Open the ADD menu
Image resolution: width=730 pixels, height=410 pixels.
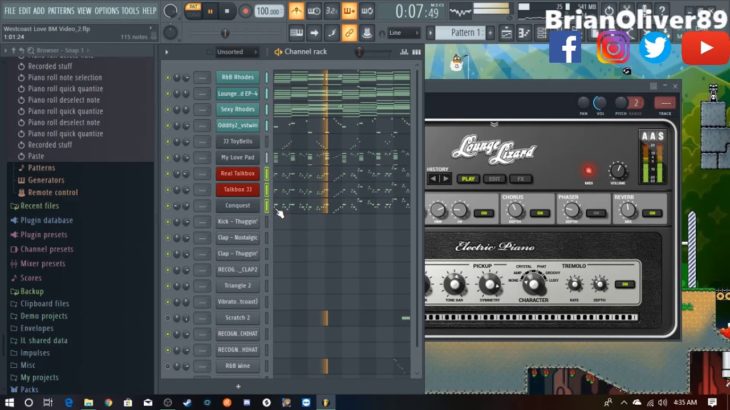[39, 11]
